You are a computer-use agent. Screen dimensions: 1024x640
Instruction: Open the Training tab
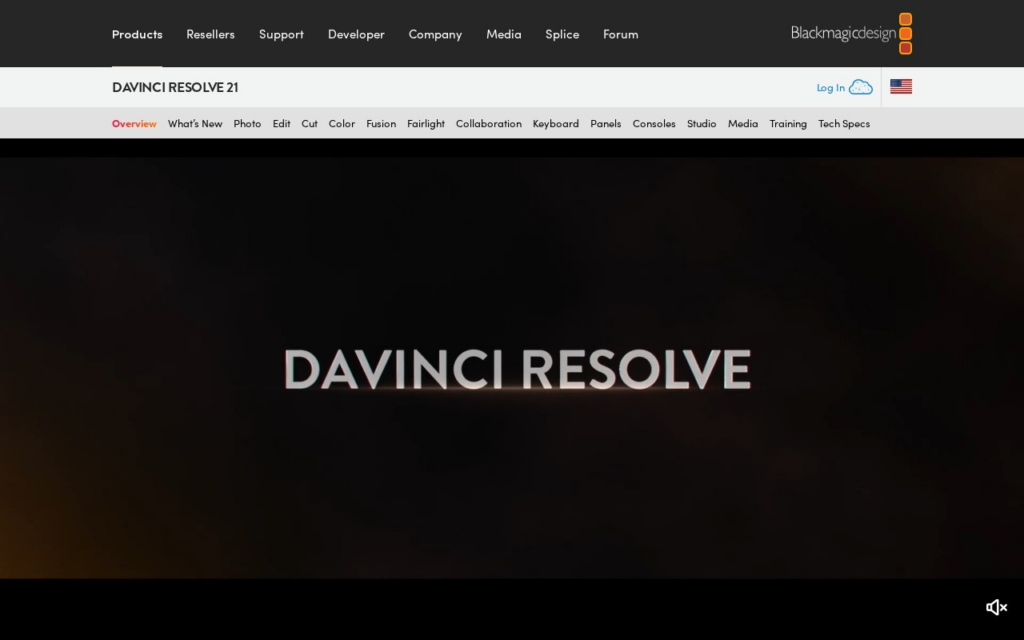(x=788, y=123)
